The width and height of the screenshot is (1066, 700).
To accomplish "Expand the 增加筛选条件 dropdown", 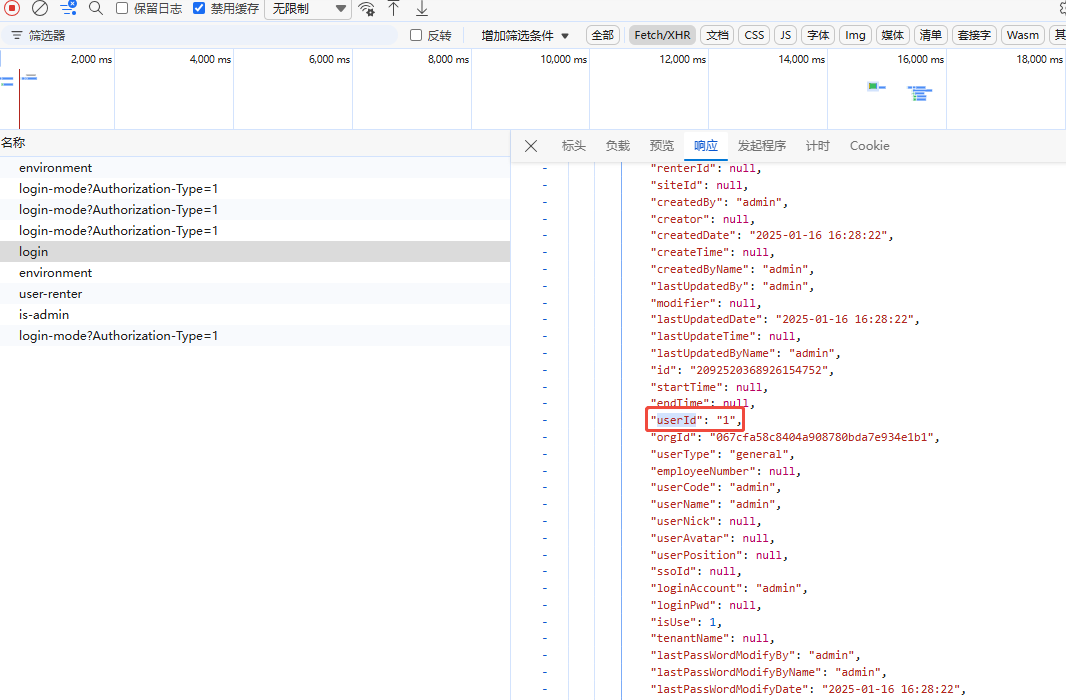I will tap(525, 35).
